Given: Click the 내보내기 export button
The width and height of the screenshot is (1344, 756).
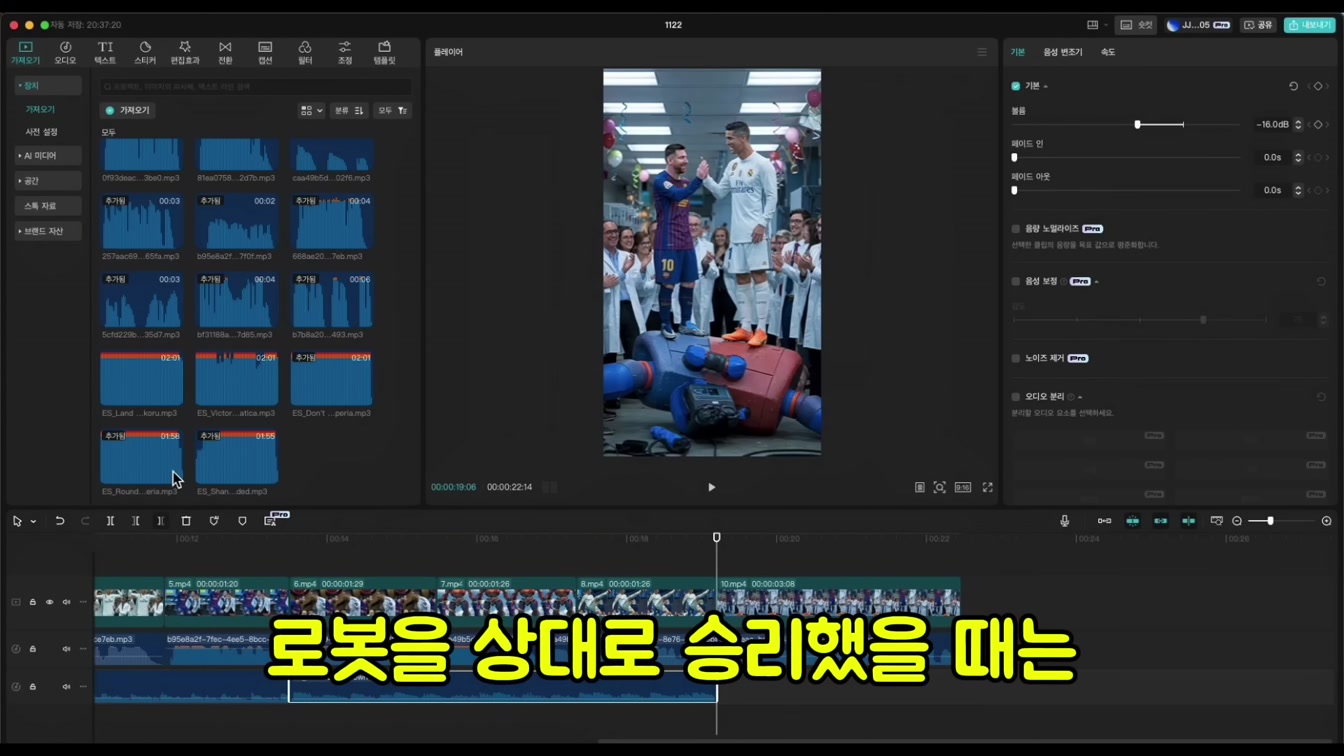Looking at the screenshot, I should [1310, 25].
